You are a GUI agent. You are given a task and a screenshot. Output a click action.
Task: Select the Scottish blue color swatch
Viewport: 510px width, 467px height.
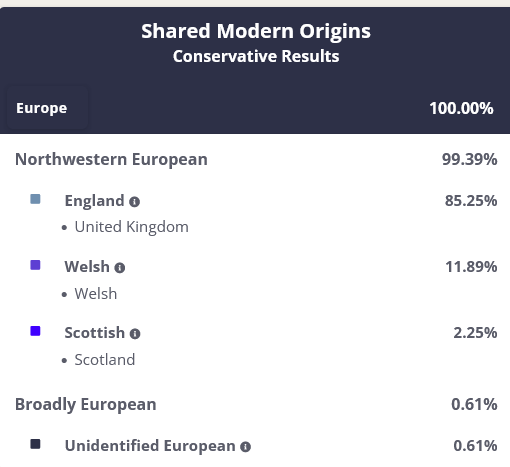35,331
